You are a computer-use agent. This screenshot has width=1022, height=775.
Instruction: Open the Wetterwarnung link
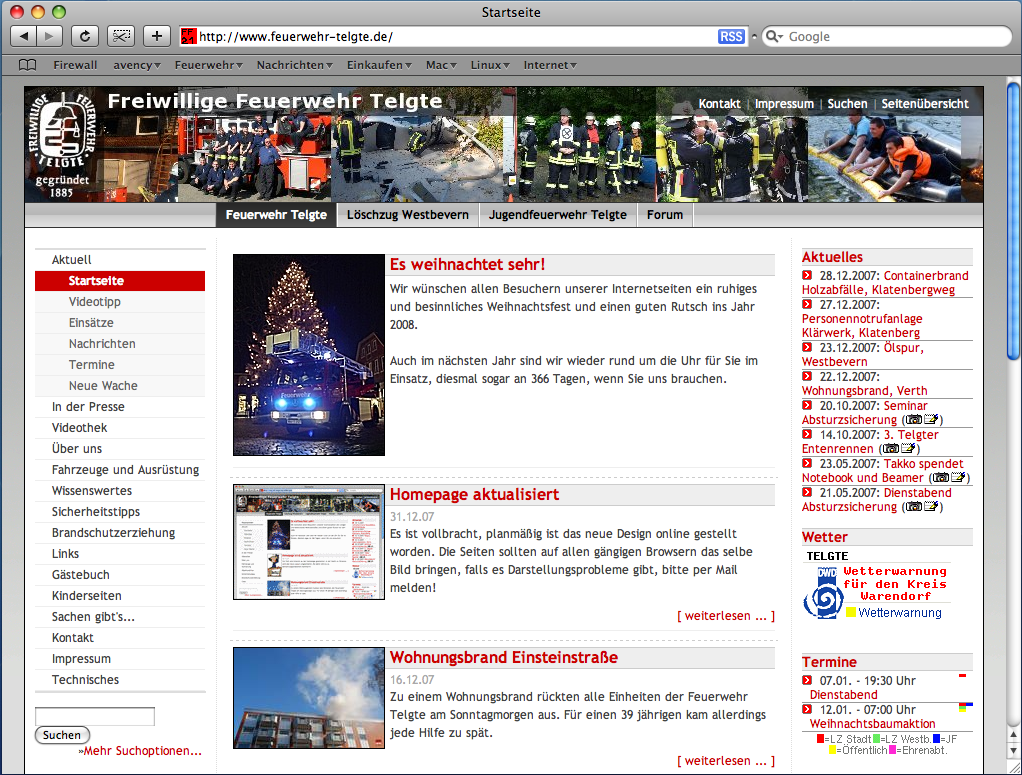pyautogui.click(x=899, y=613)
